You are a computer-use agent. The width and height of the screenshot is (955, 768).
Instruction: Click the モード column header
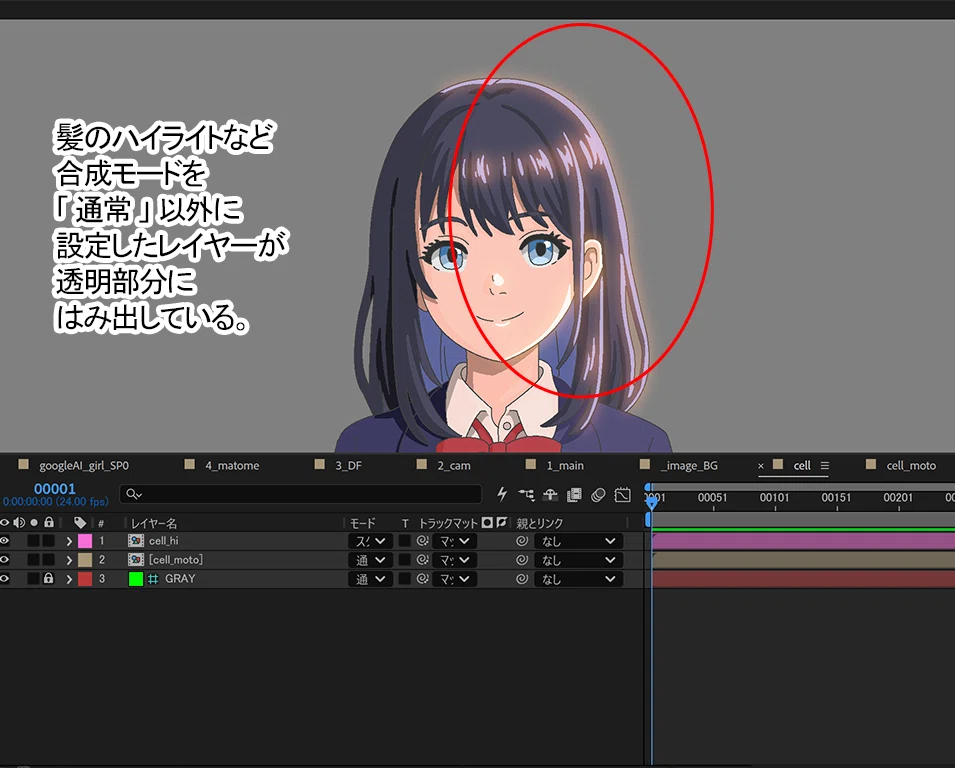tap(362, 523)
